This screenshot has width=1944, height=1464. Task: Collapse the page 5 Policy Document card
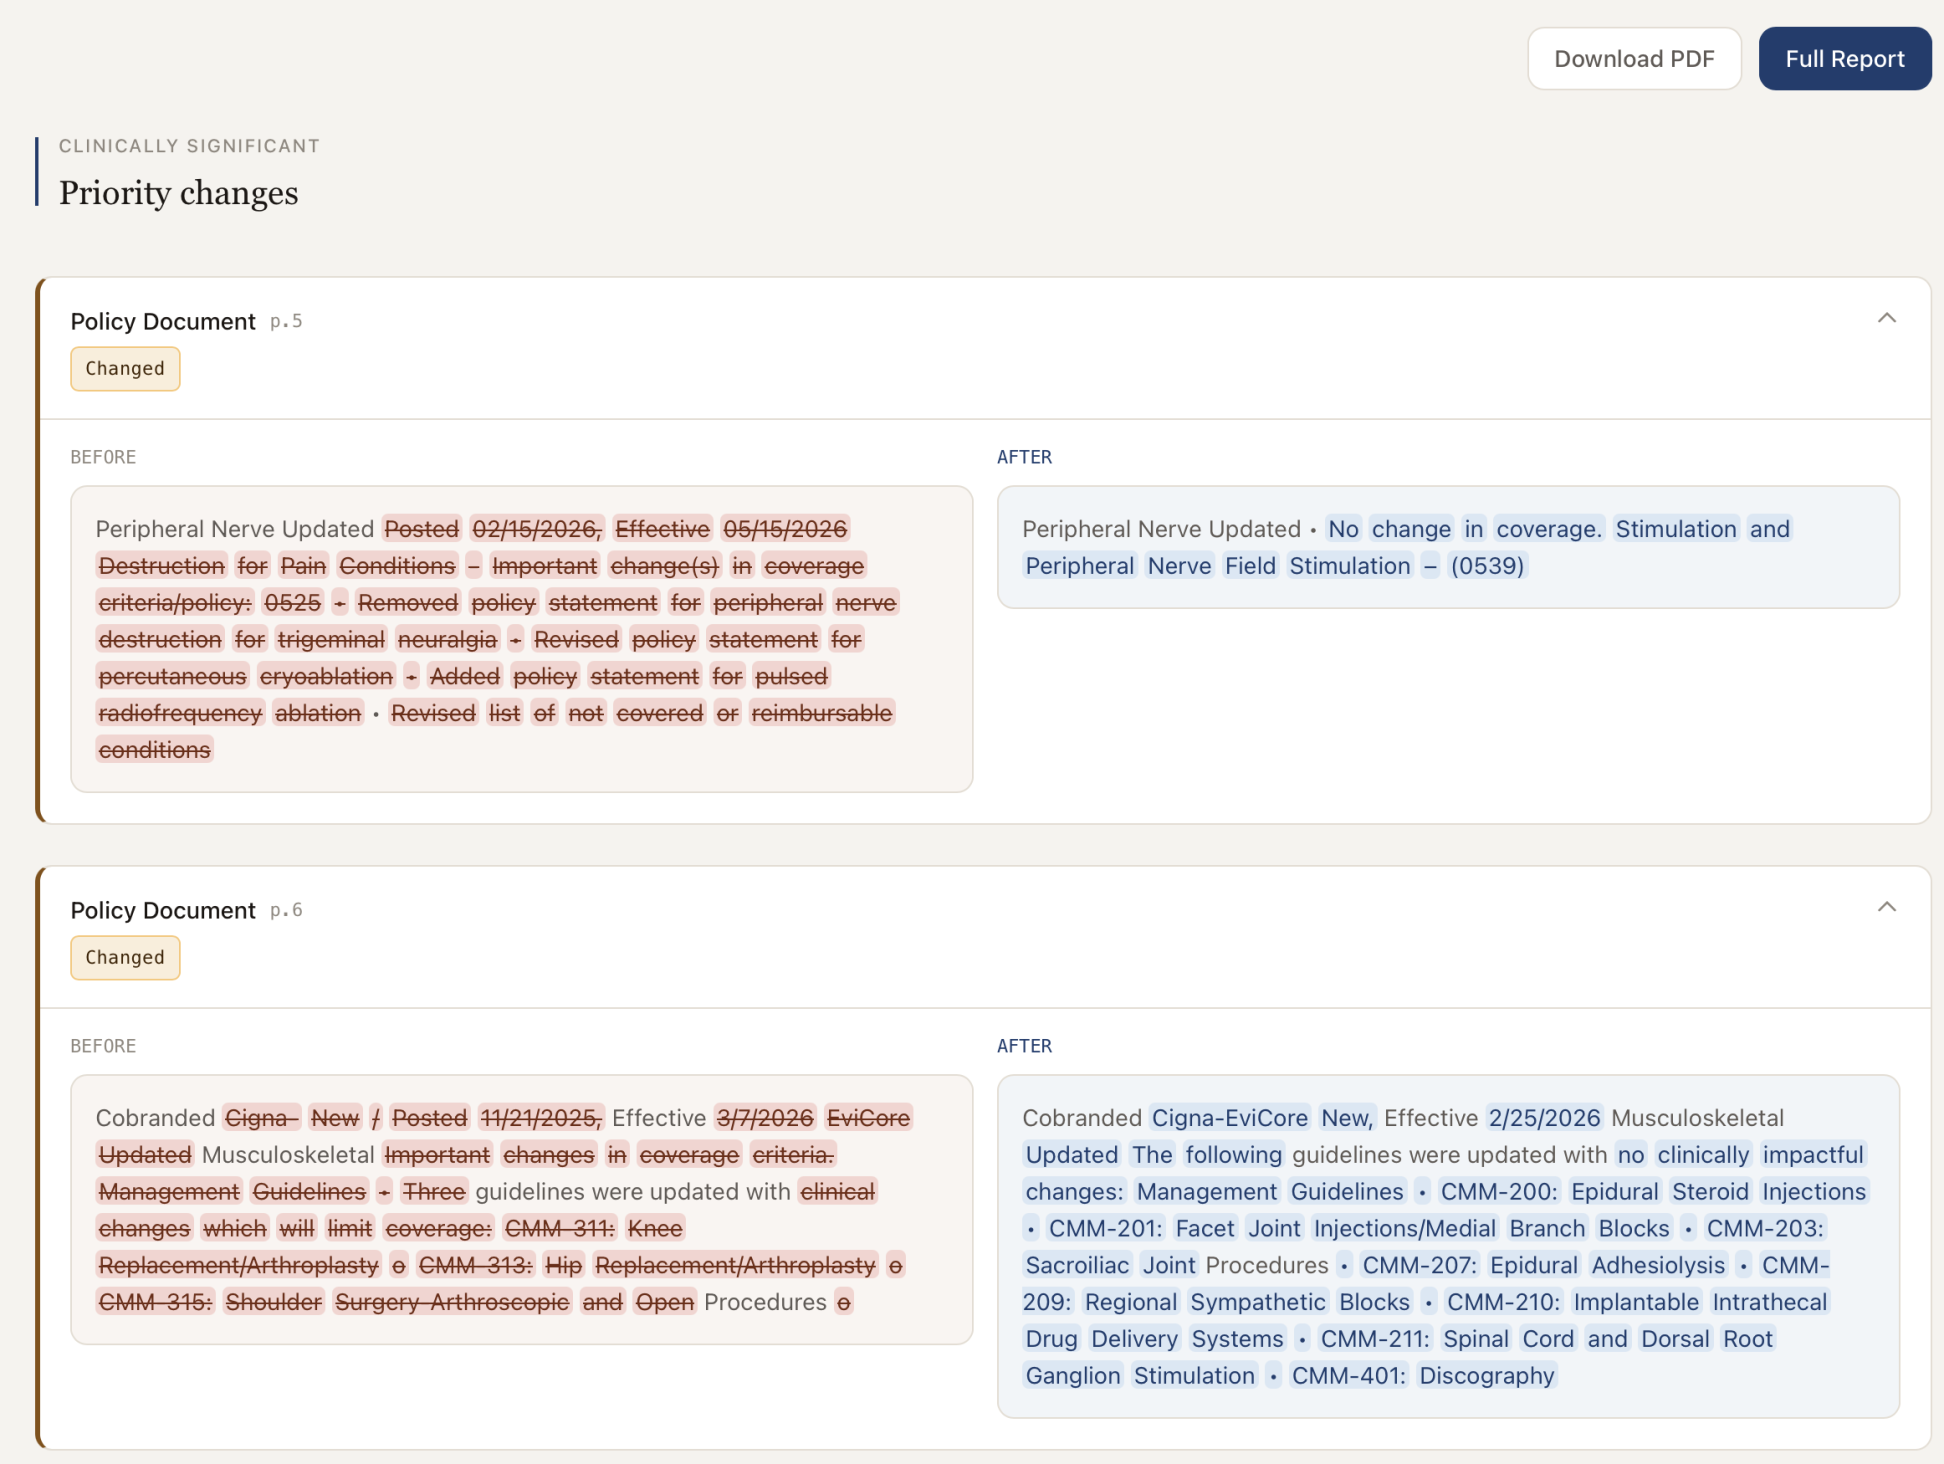(x=1886, y=319)
